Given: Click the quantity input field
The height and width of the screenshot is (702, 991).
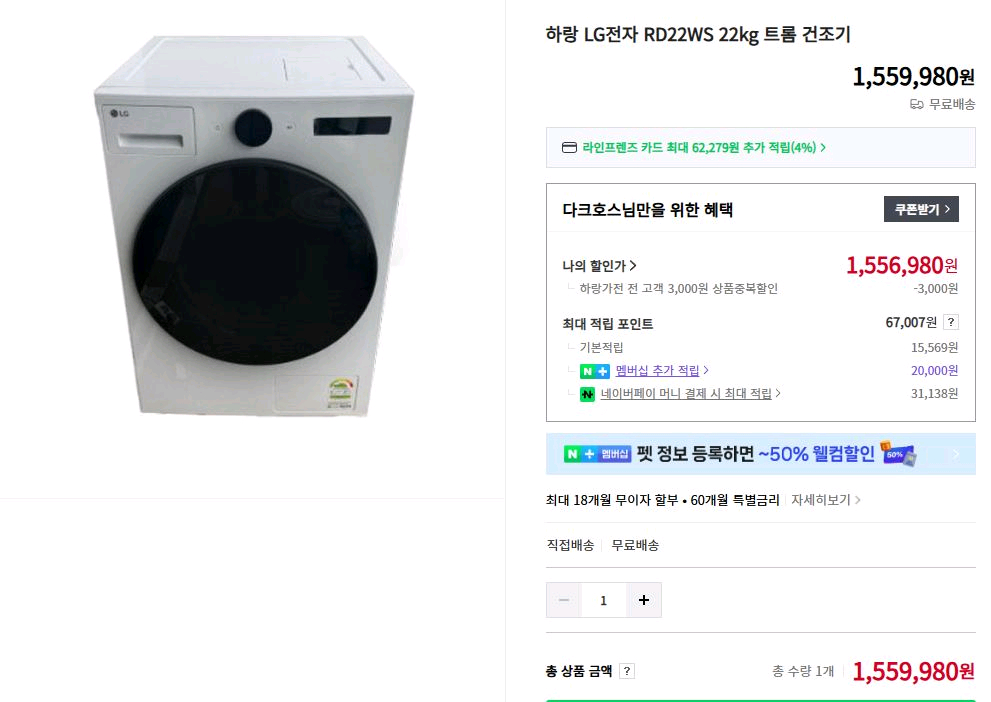Looking at the screenshot, I should tap(603, 600).
